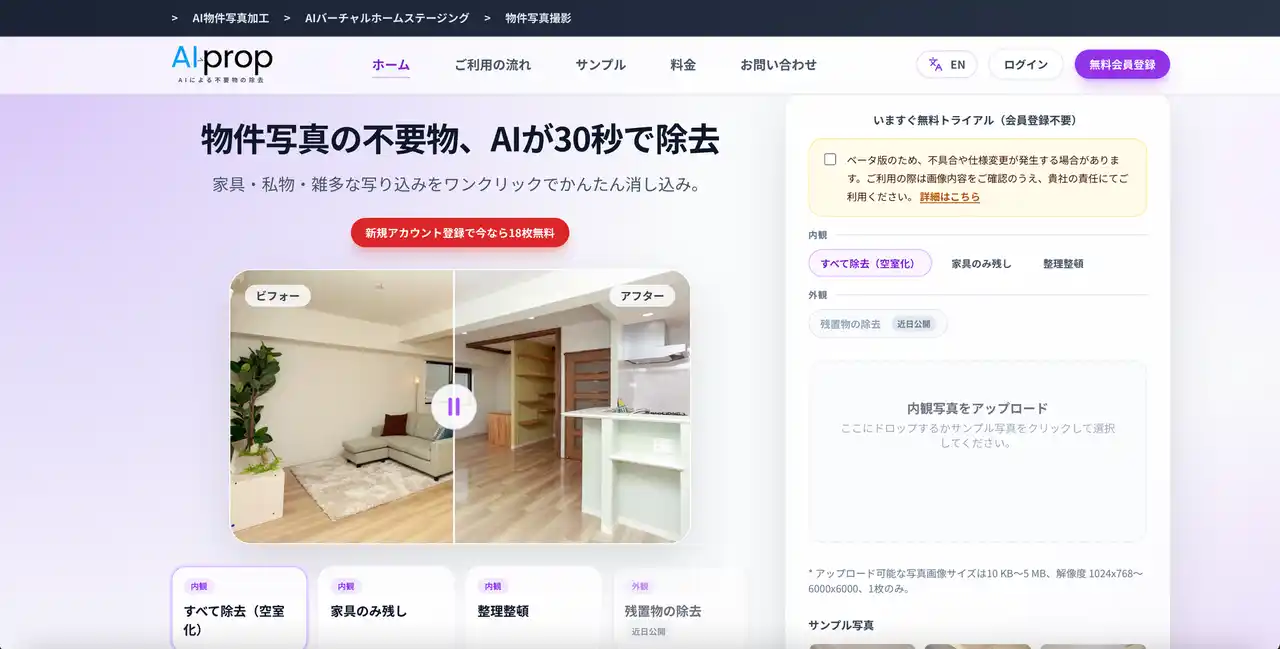Select すべて除去（空室化） option chip
The image size is (1280, 649).
(x=869, y=263)
